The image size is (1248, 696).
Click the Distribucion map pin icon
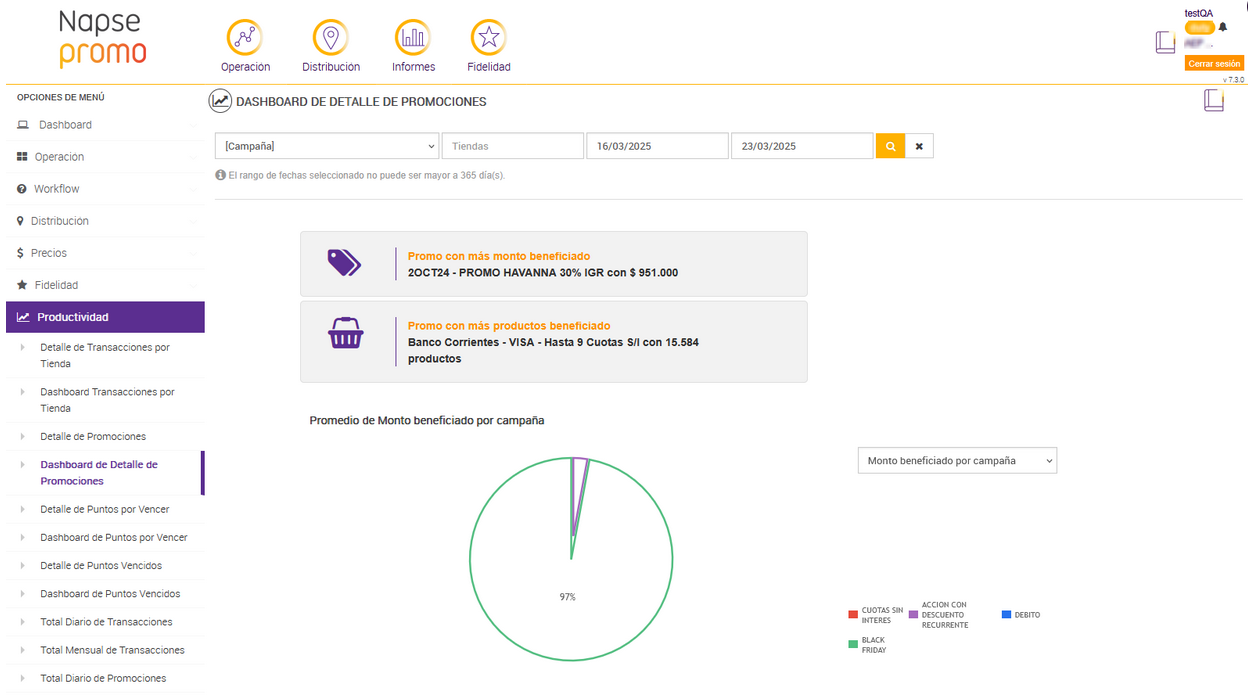331,38
